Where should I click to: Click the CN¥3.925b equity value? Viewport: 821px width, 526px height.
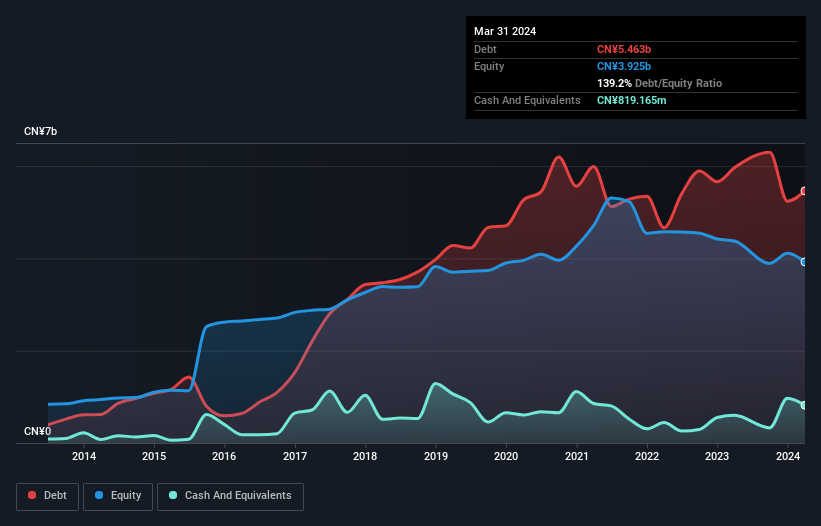[624, 66]
